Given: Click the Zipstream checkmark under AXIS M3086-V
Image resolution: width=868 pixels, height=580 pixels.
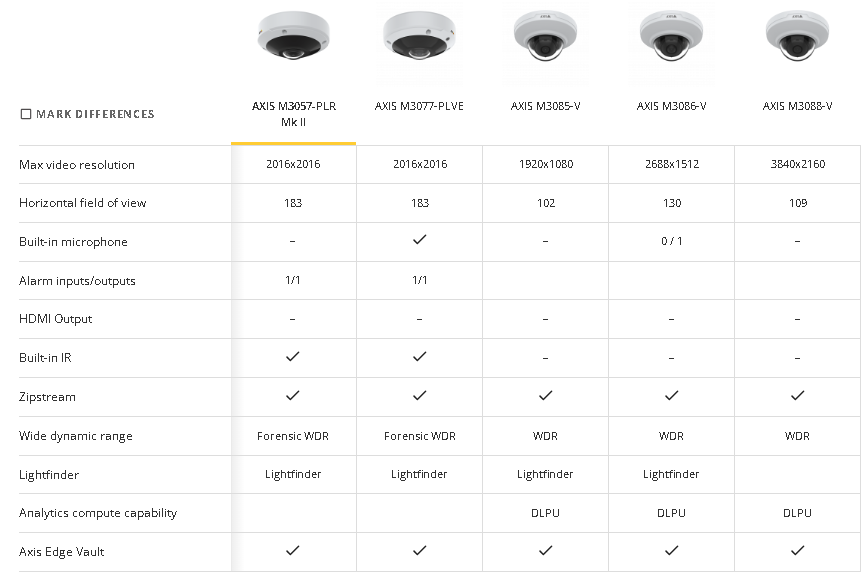Looking at the screenshot, I should pyautogui.click(x=671, y=396).
